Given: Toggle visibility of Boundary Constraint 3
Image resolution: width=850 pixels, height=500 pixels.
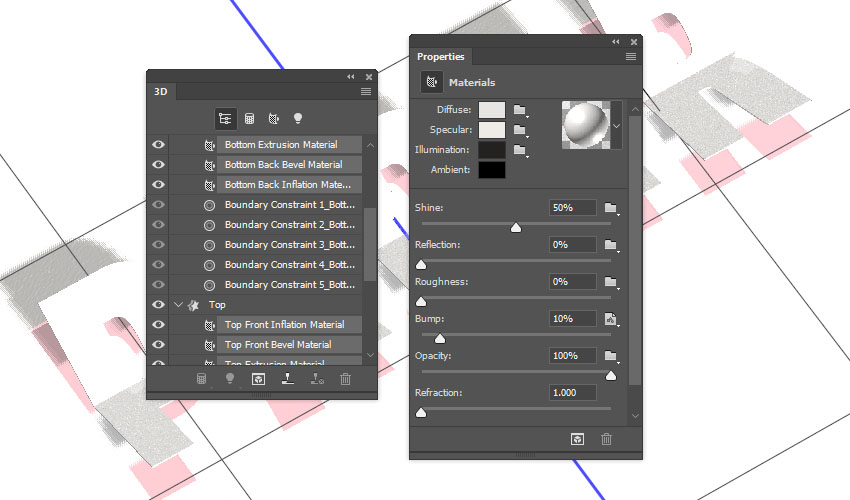Looking at the screenshot, I should click(x=158, y=245).
